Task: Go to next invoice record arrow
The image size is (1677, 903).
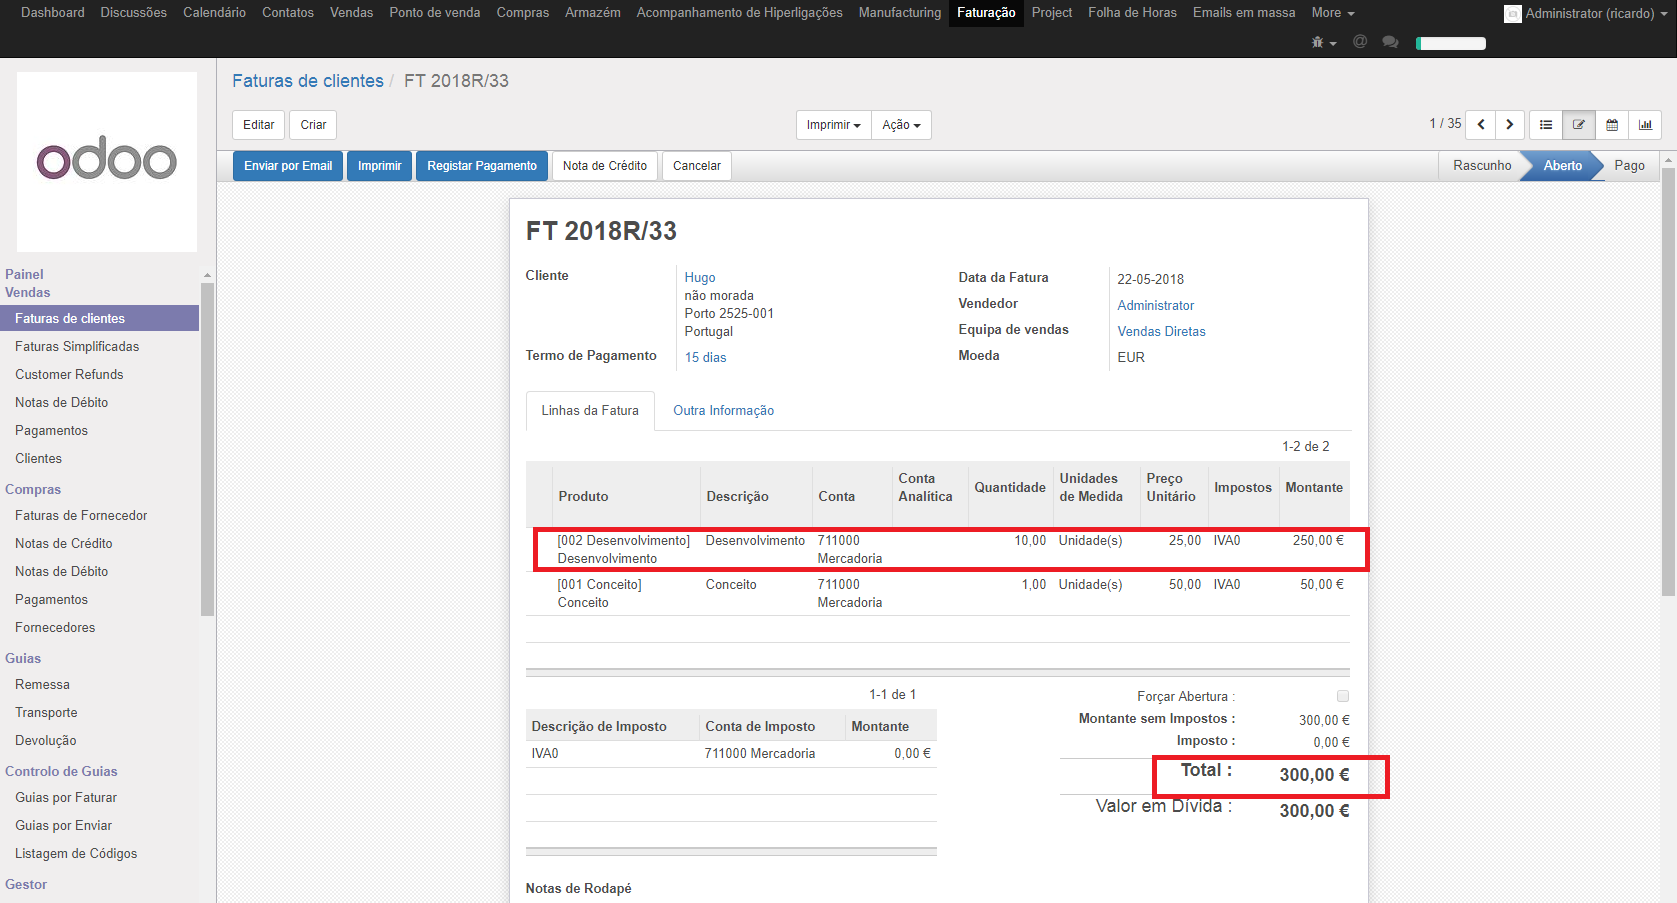Action: coord(1510,125)
